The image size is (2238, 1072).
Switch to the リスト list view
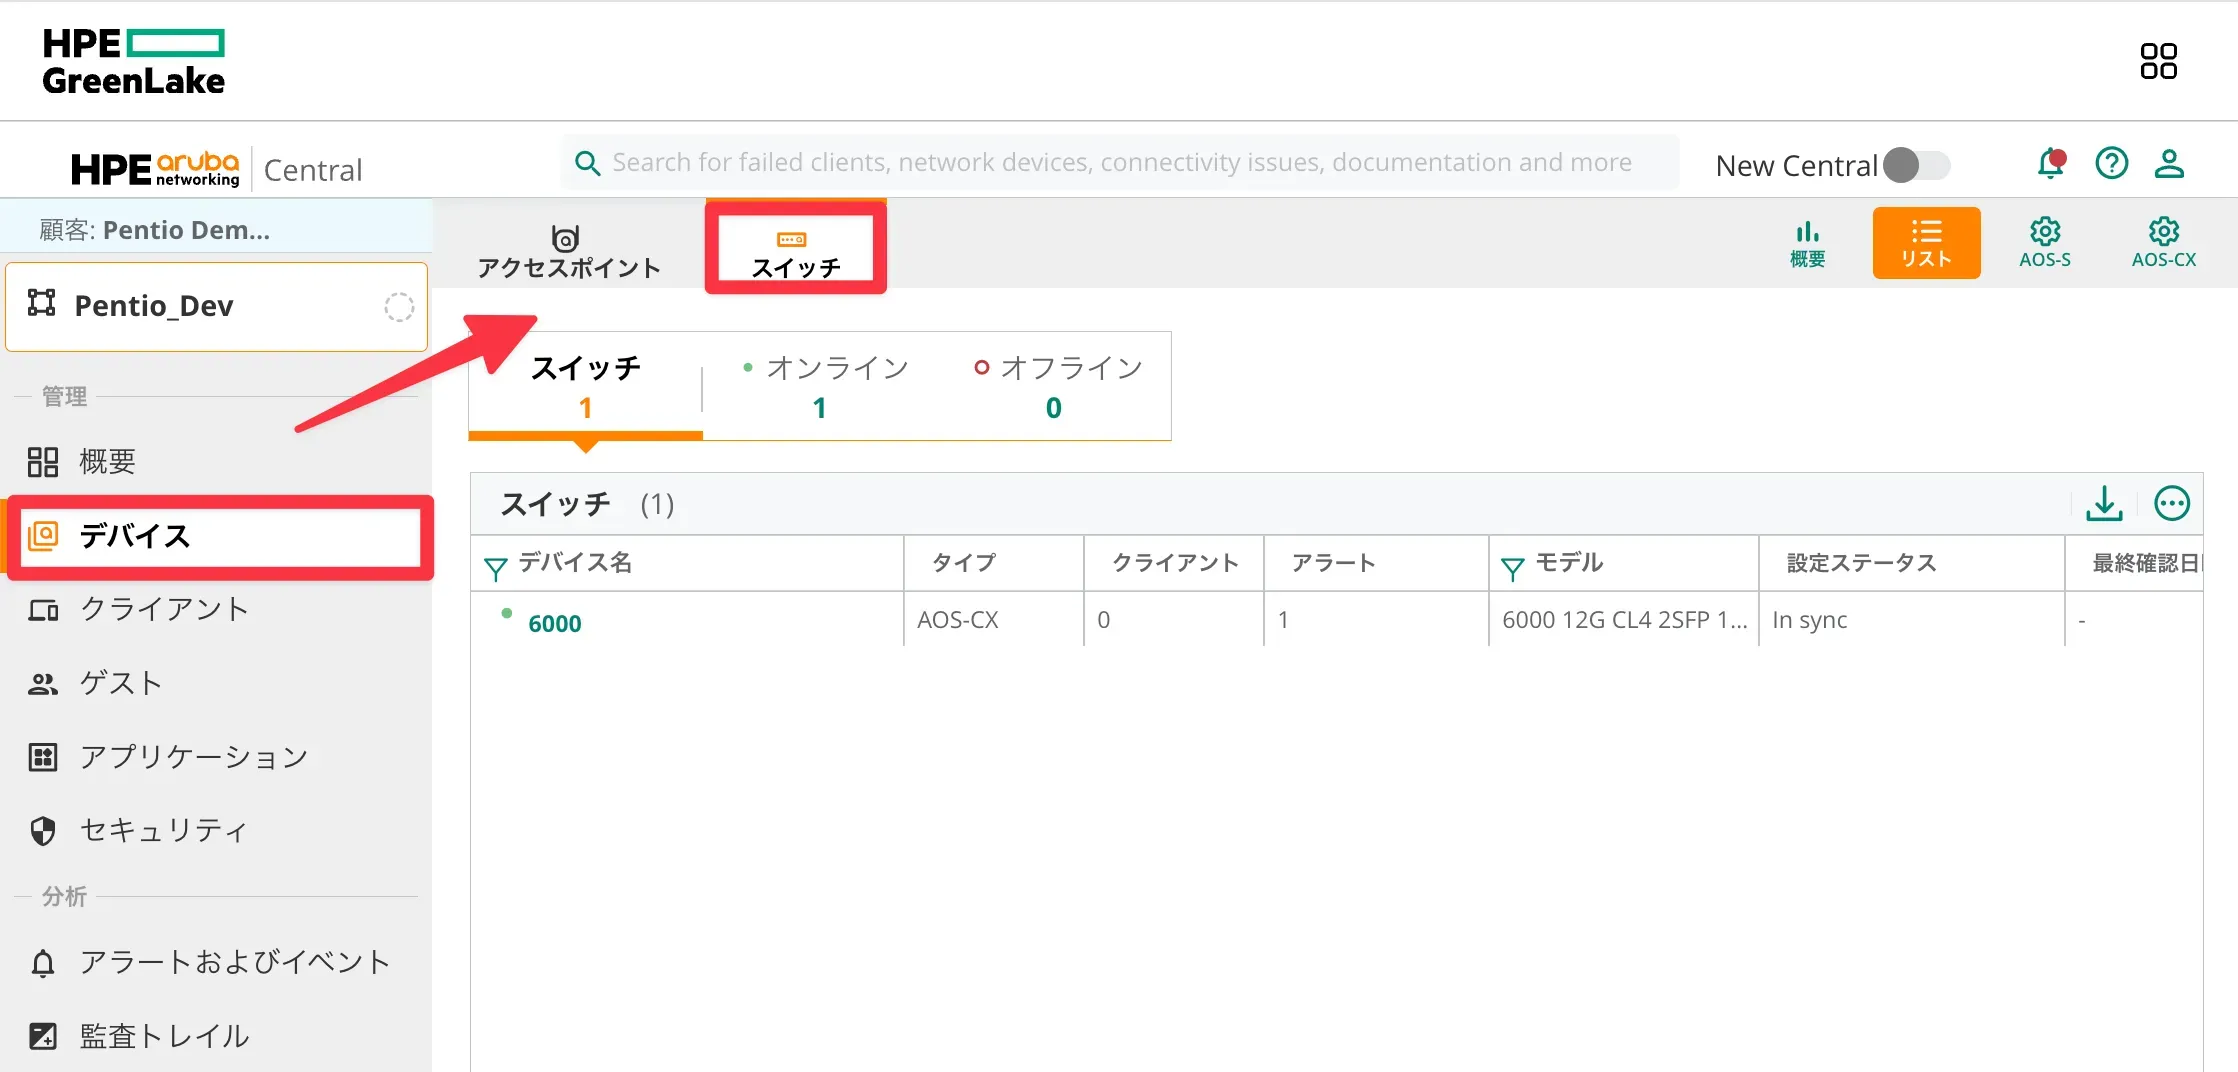1926,243
